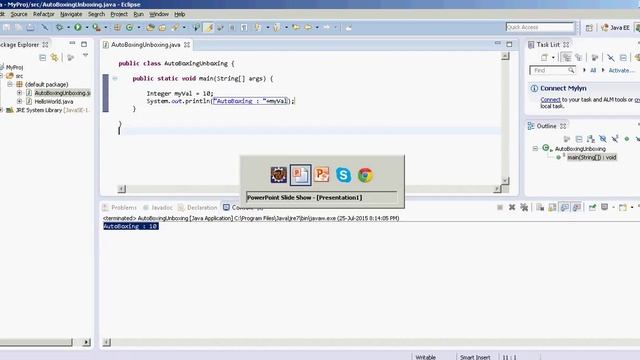
Task: Click the Save disk icon in toolbar
Action: click(7, 27)
